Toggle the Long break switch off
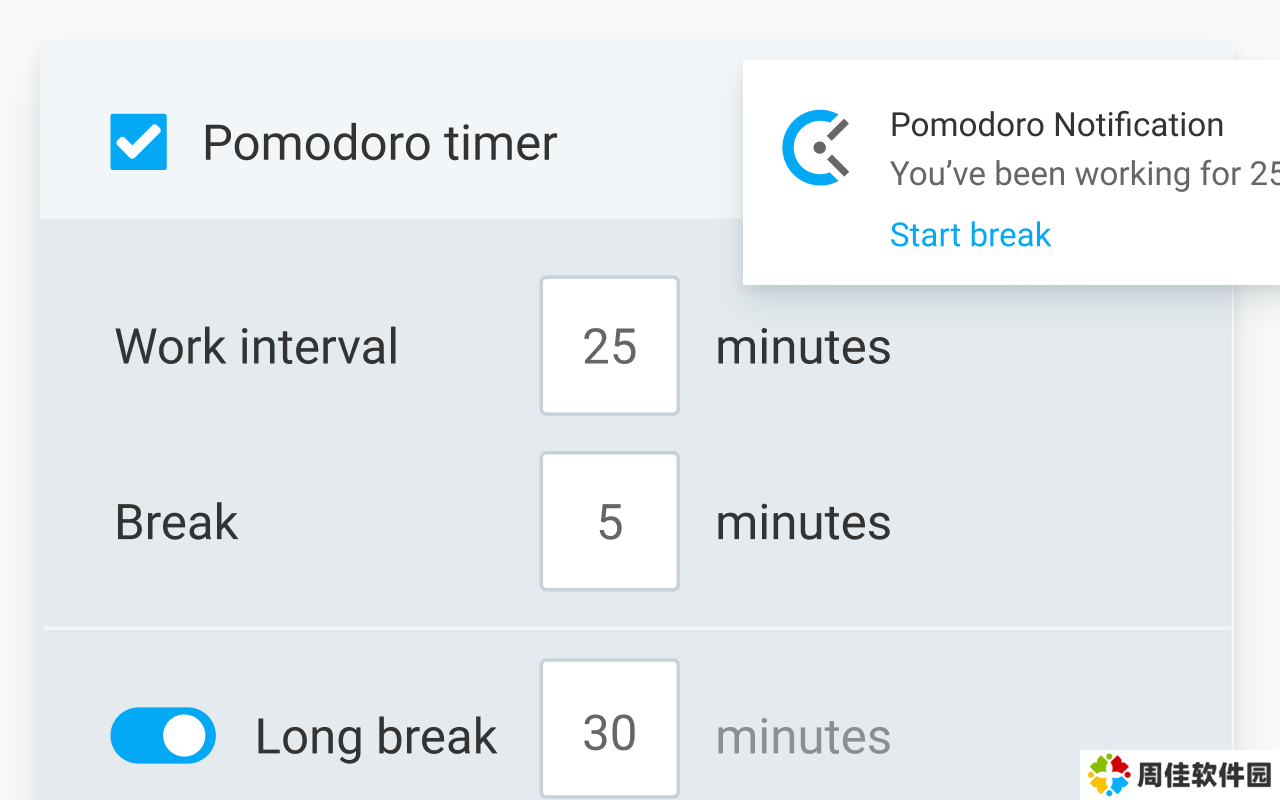Viewport: 1280px width, 800px height. pyautogui.click(x=163, y=736)
